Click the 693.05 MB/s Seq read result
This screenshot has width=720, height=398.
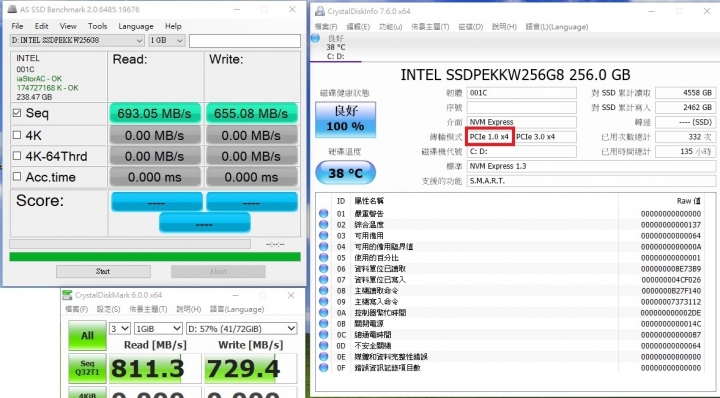click(x=155, y=113)
